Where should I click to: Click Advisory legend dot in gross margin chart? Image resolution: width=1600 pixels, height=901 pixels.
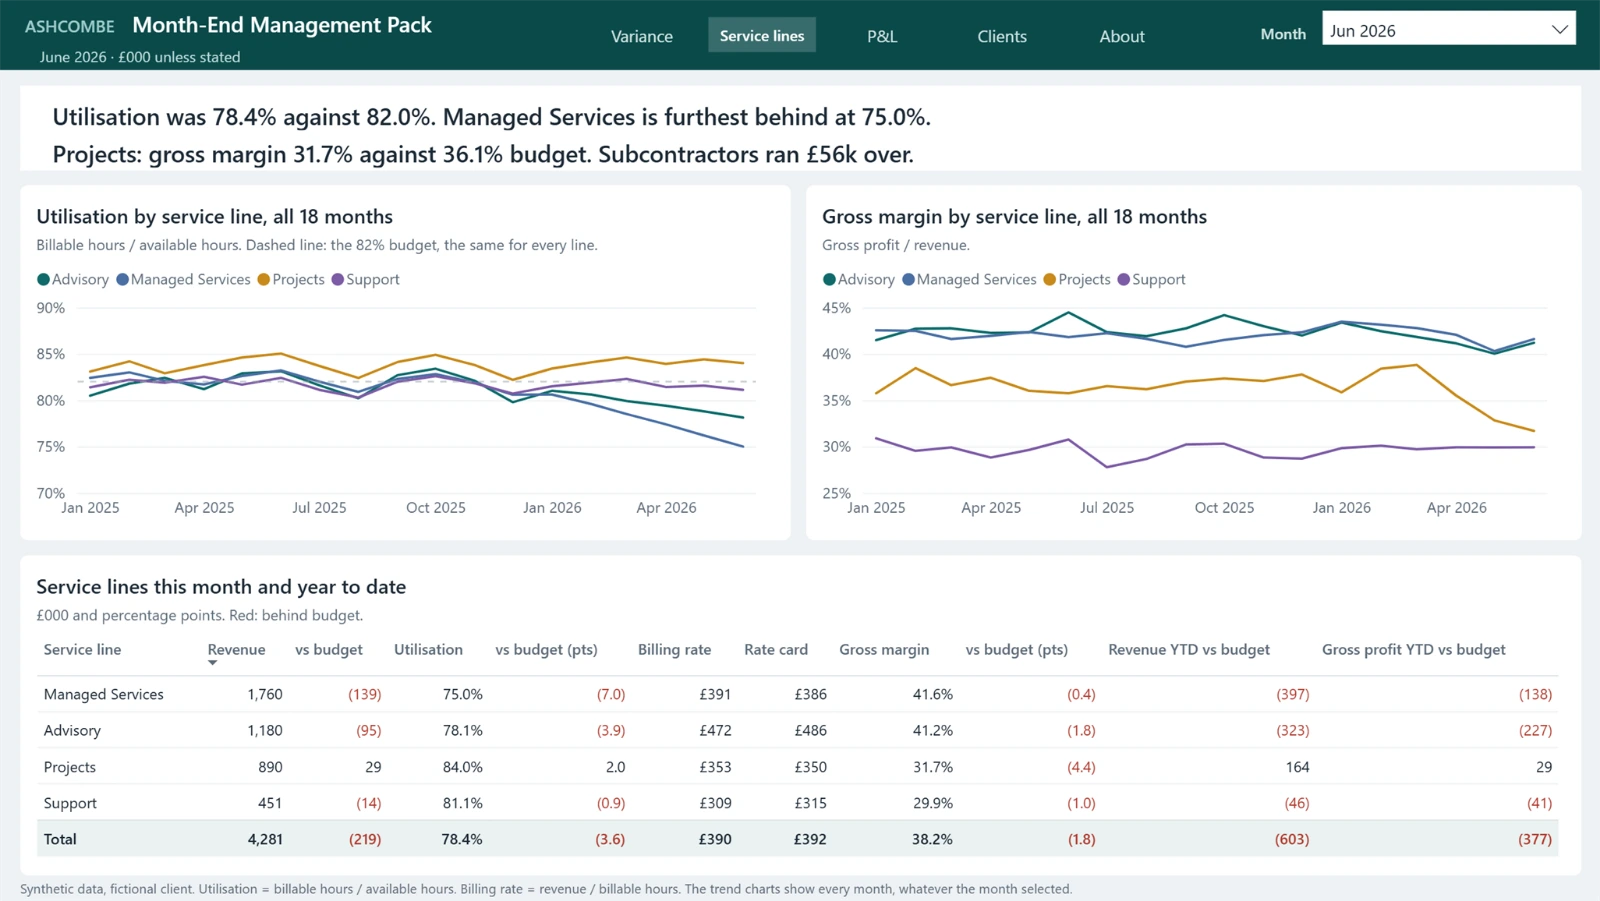[x=829, y=280]
